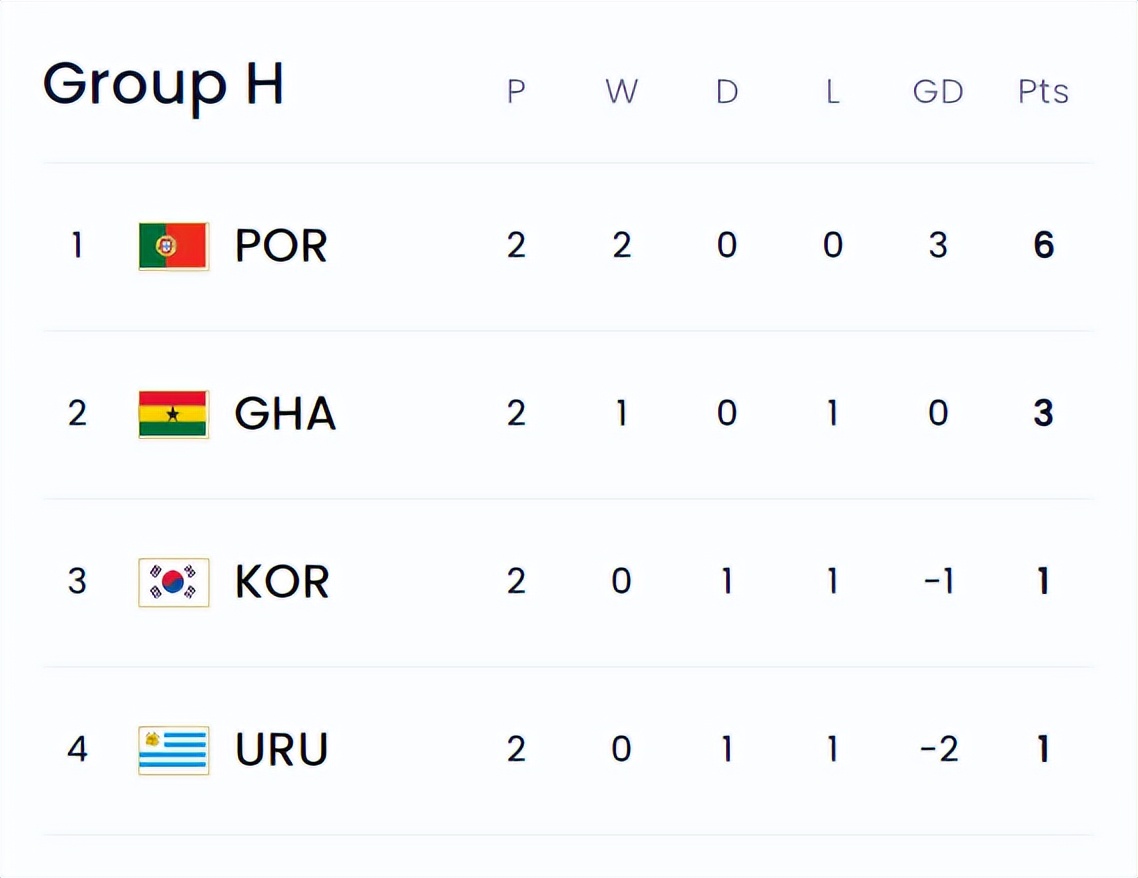The height and width of the screenshot is (878, 1138).
Task: Click the Uruguay flag icon
Action: [x=173, y=750]
